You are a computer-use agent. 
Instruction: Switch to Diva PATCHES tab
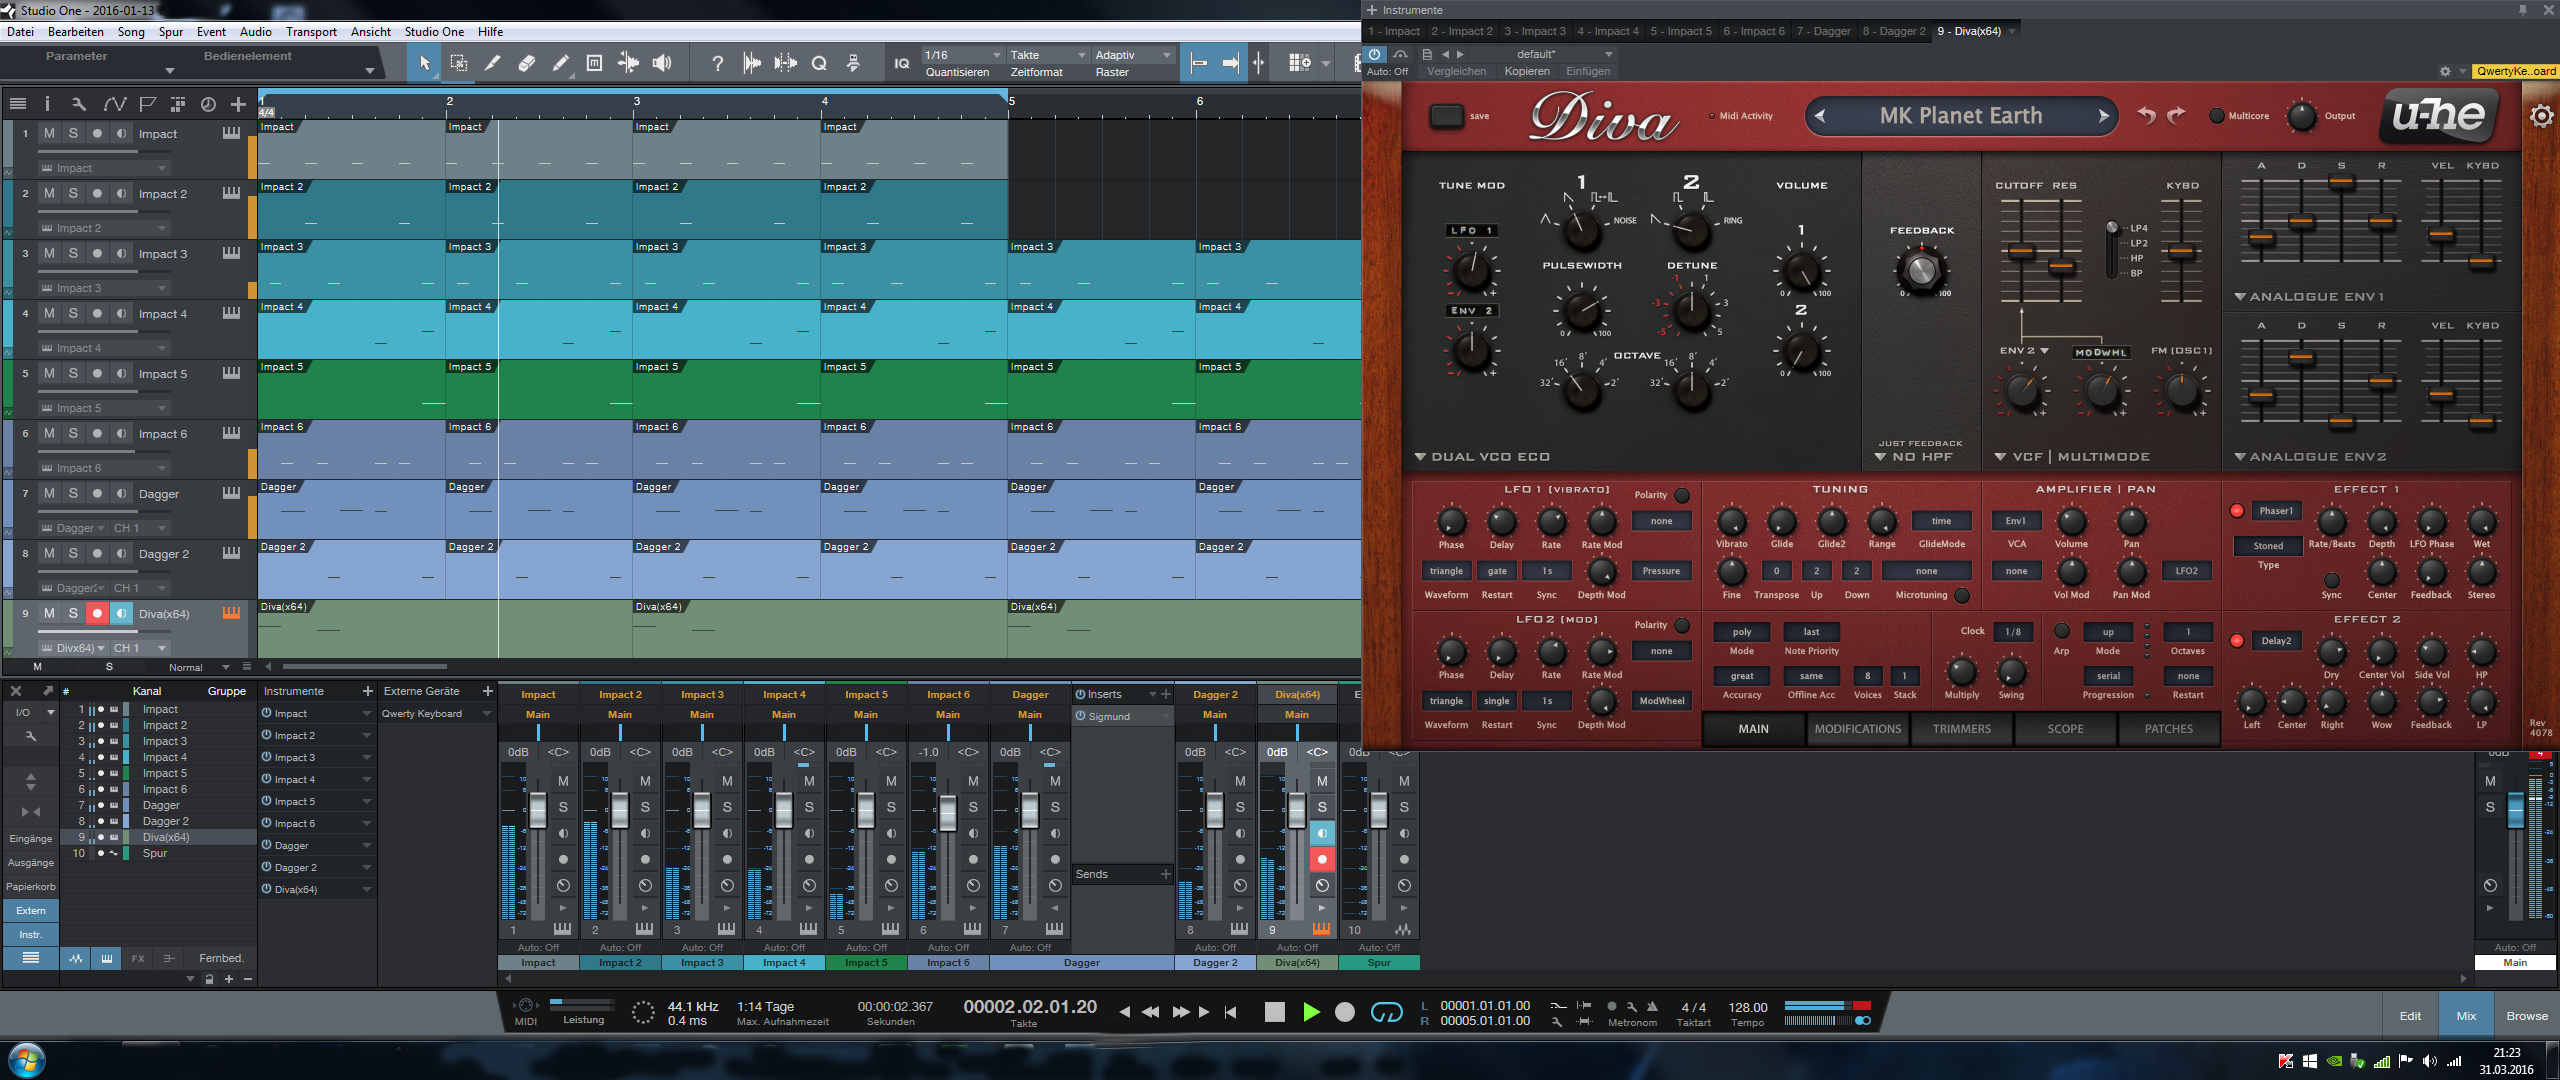(x=2168, y=729)
